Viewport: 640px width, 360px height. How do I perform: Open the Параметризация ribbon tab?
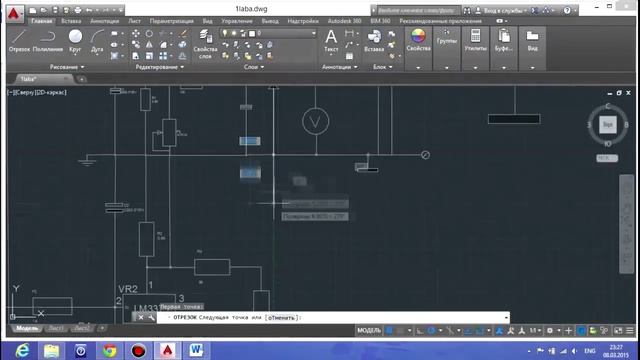171,21
